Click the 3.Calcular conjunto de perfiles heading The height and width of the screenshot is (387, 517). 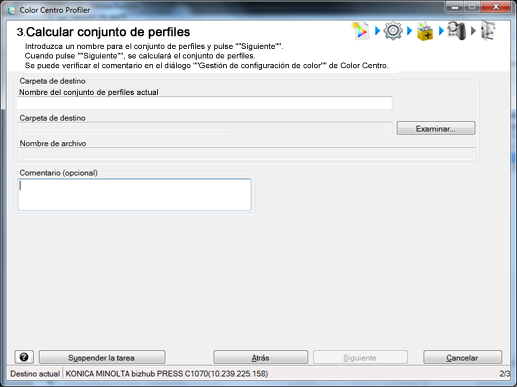point(103,32)
